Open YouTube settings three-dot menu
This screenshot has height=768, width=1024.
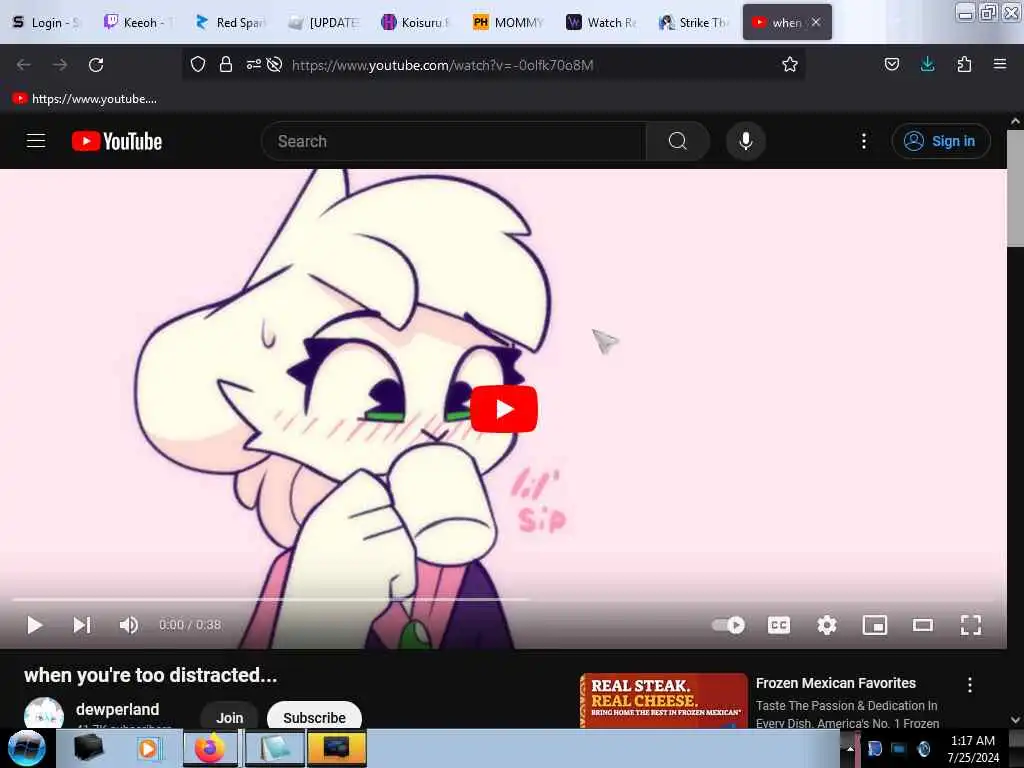(864, 141)
